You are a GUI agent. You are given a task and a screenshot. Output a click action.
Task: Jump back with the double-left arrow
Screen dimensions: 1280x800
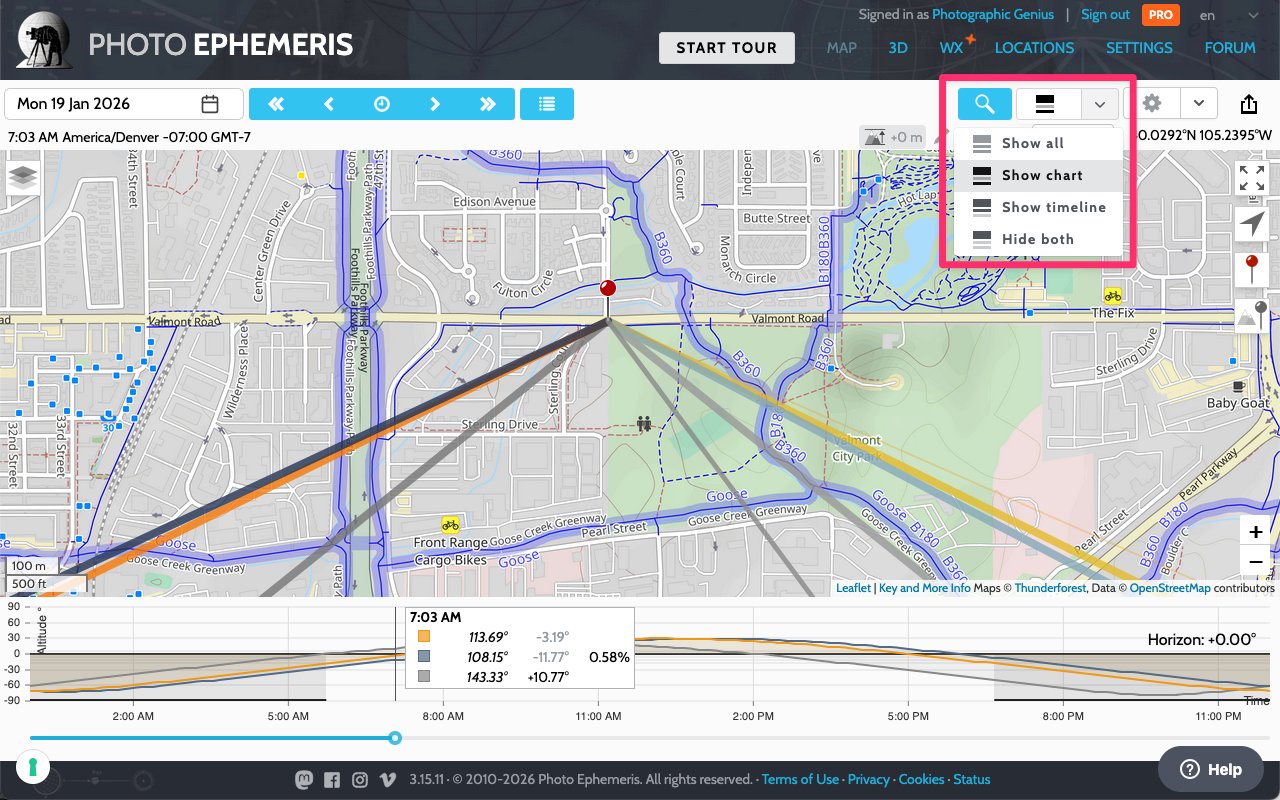coord(275,104)
